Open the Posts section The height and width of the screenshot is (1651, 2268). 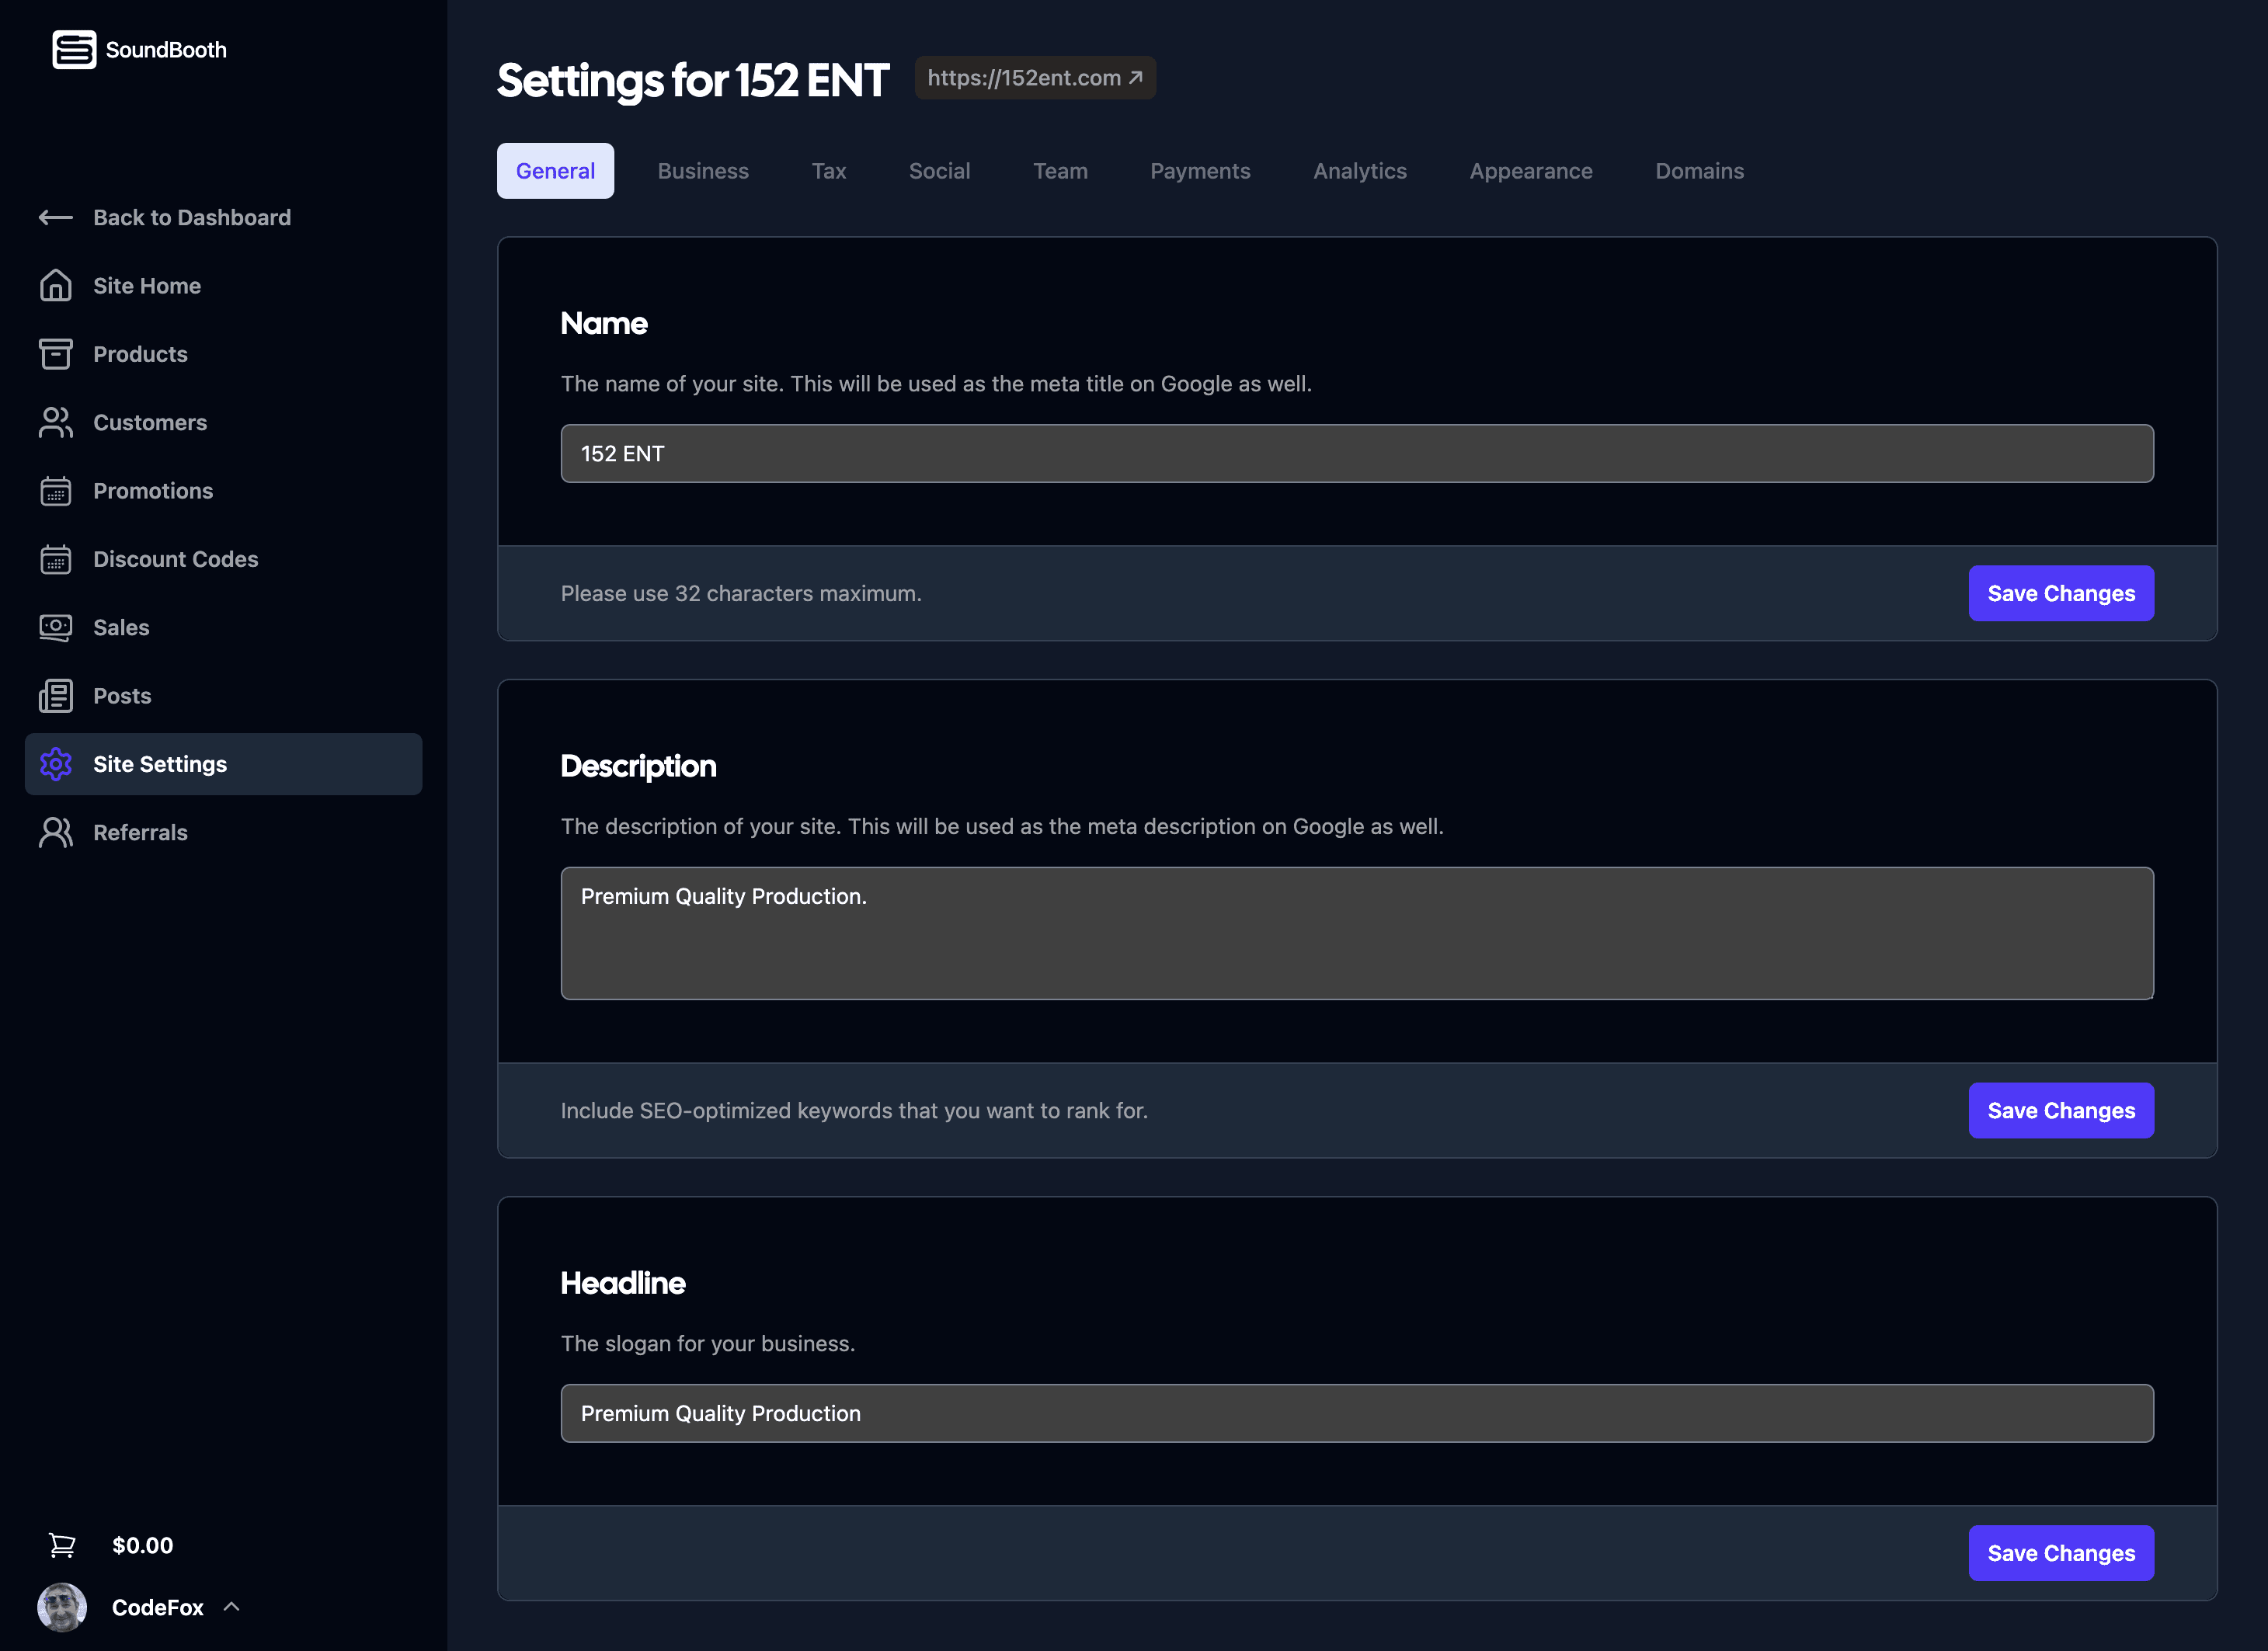click(x=121, y=695)
